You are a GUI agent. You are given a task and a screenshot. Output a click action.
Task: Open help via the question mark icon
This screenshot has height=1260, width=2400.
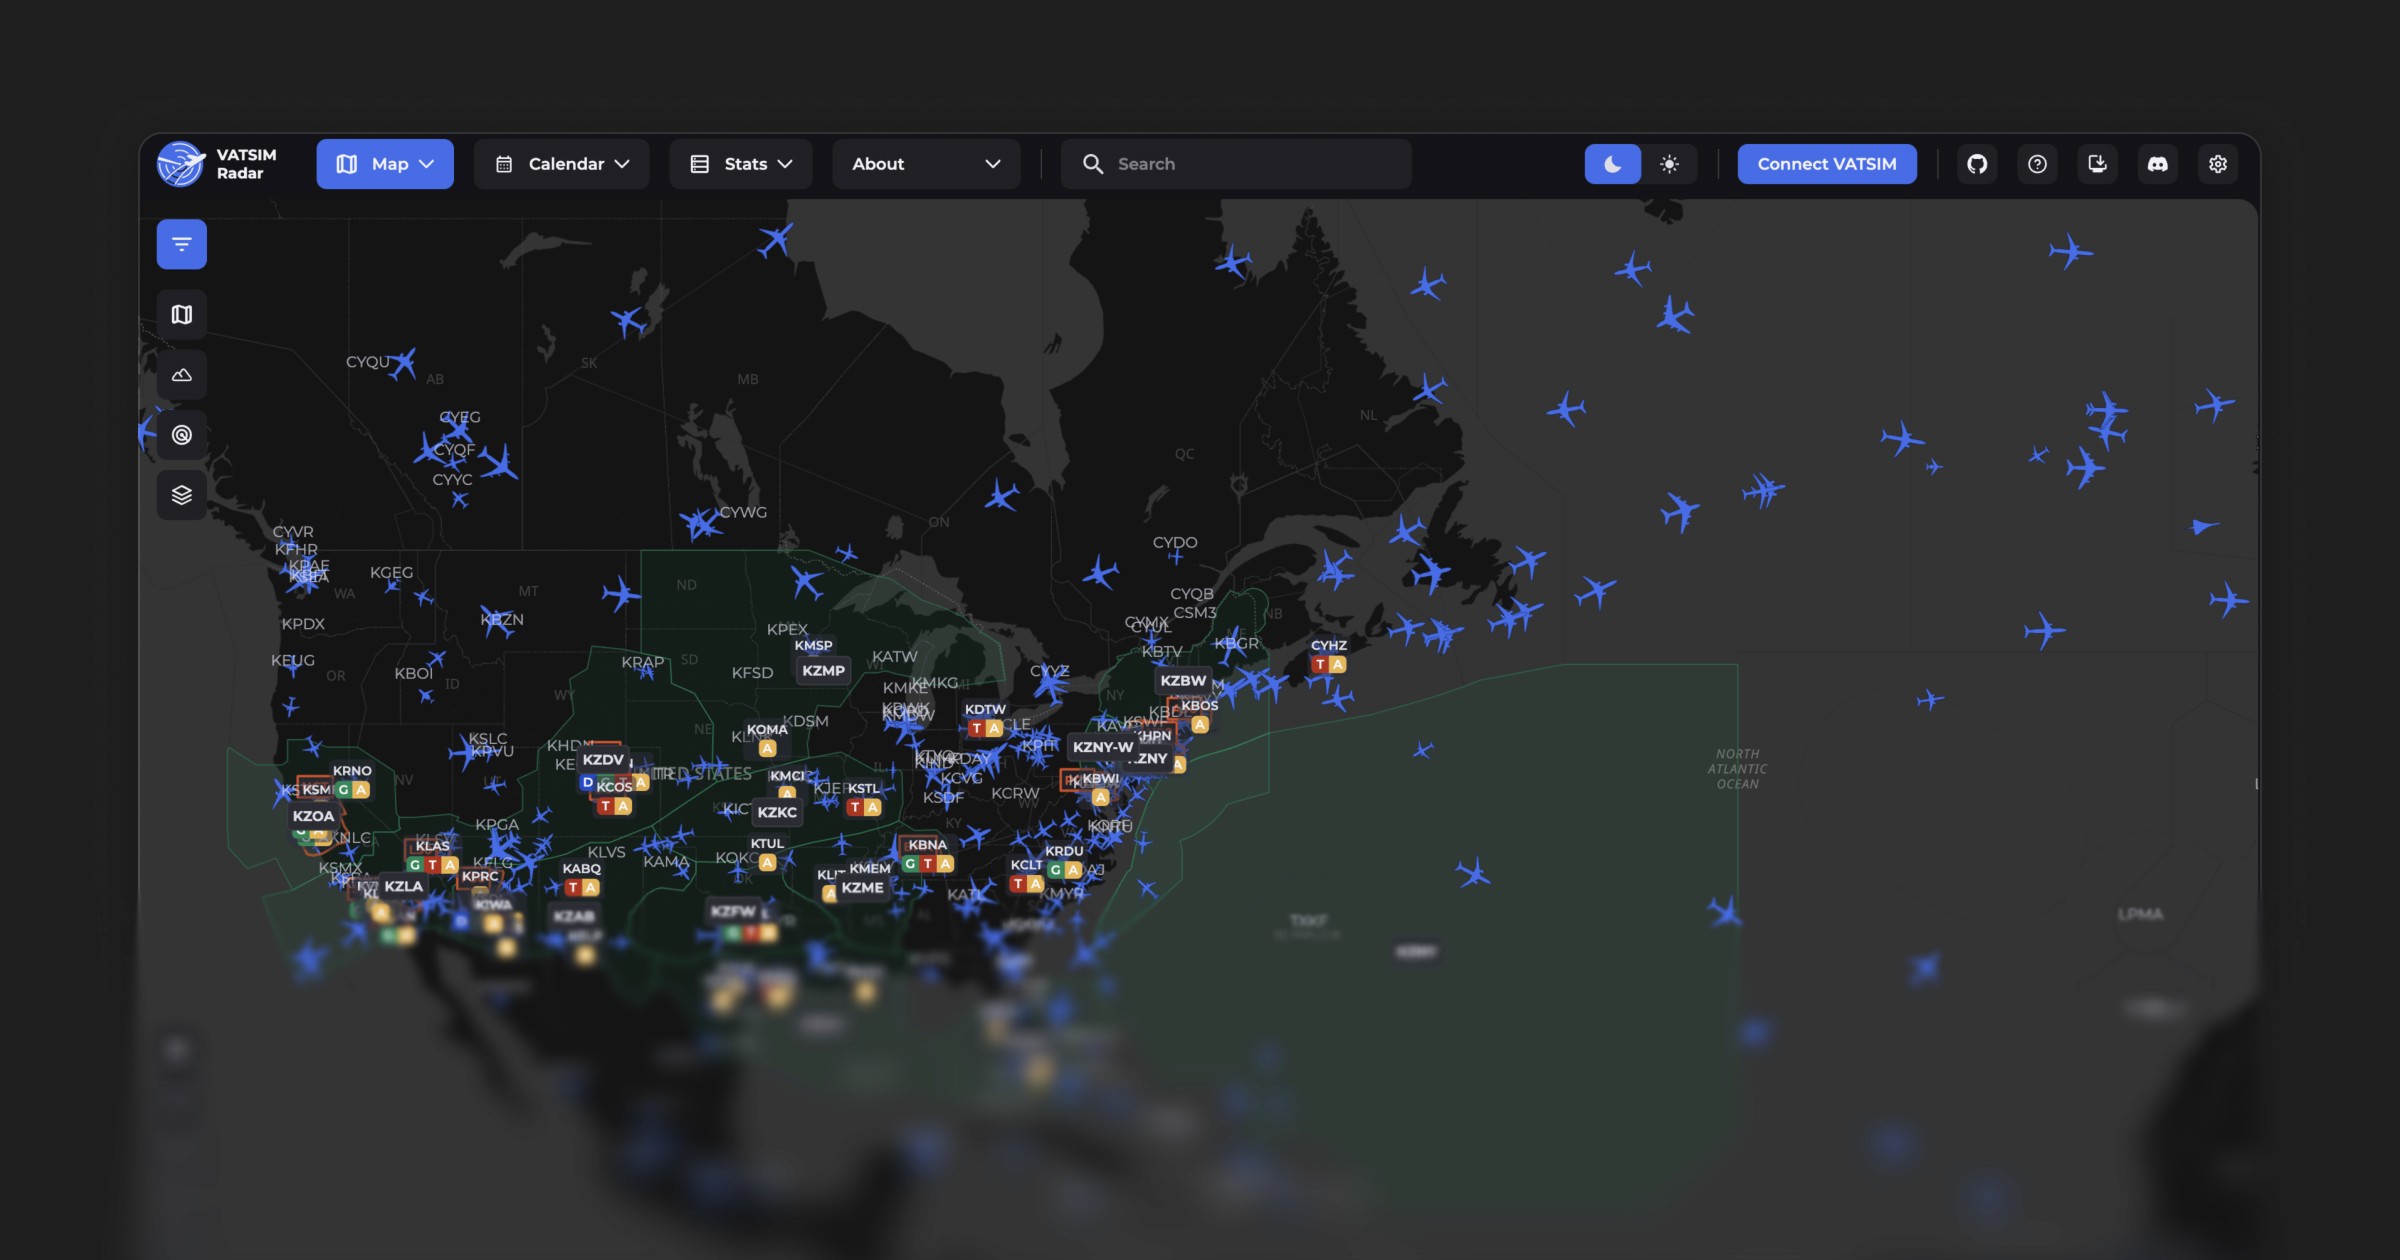pos(2038,163)
